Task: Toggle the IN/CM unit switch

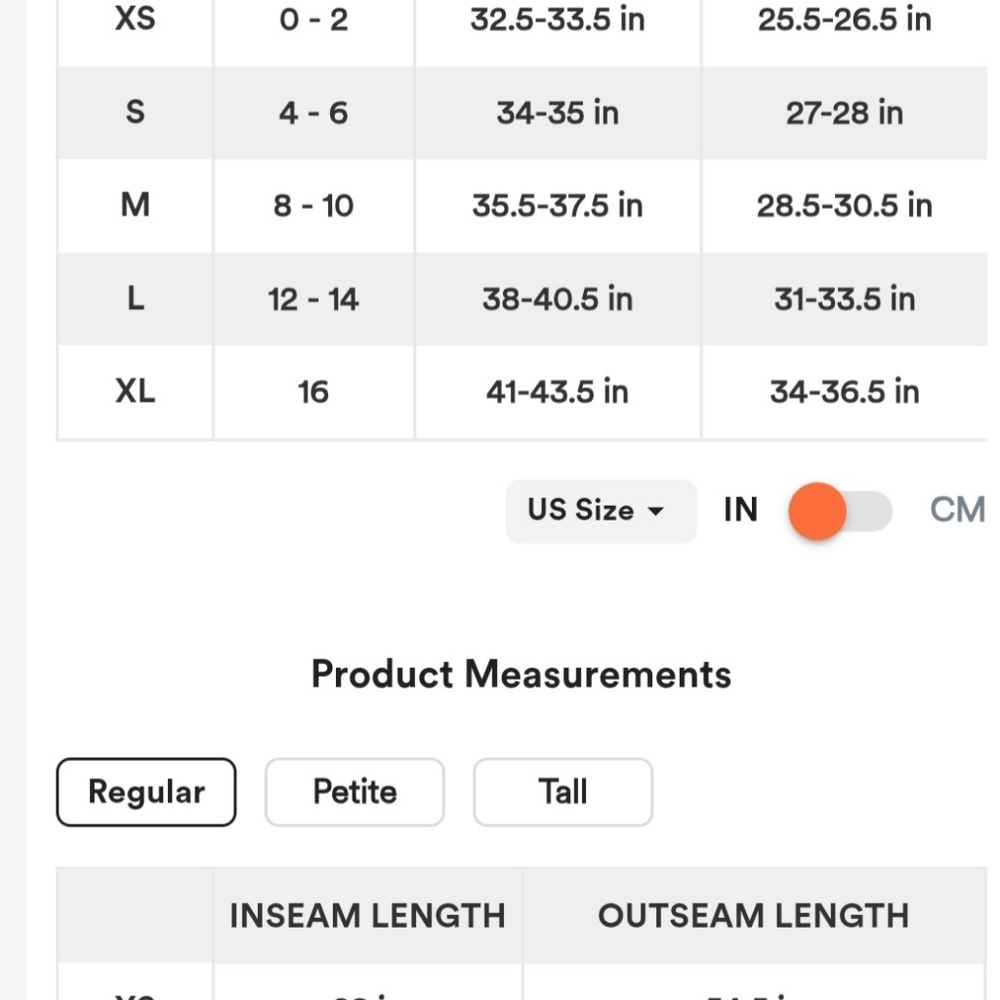Action: pos(840,511)
